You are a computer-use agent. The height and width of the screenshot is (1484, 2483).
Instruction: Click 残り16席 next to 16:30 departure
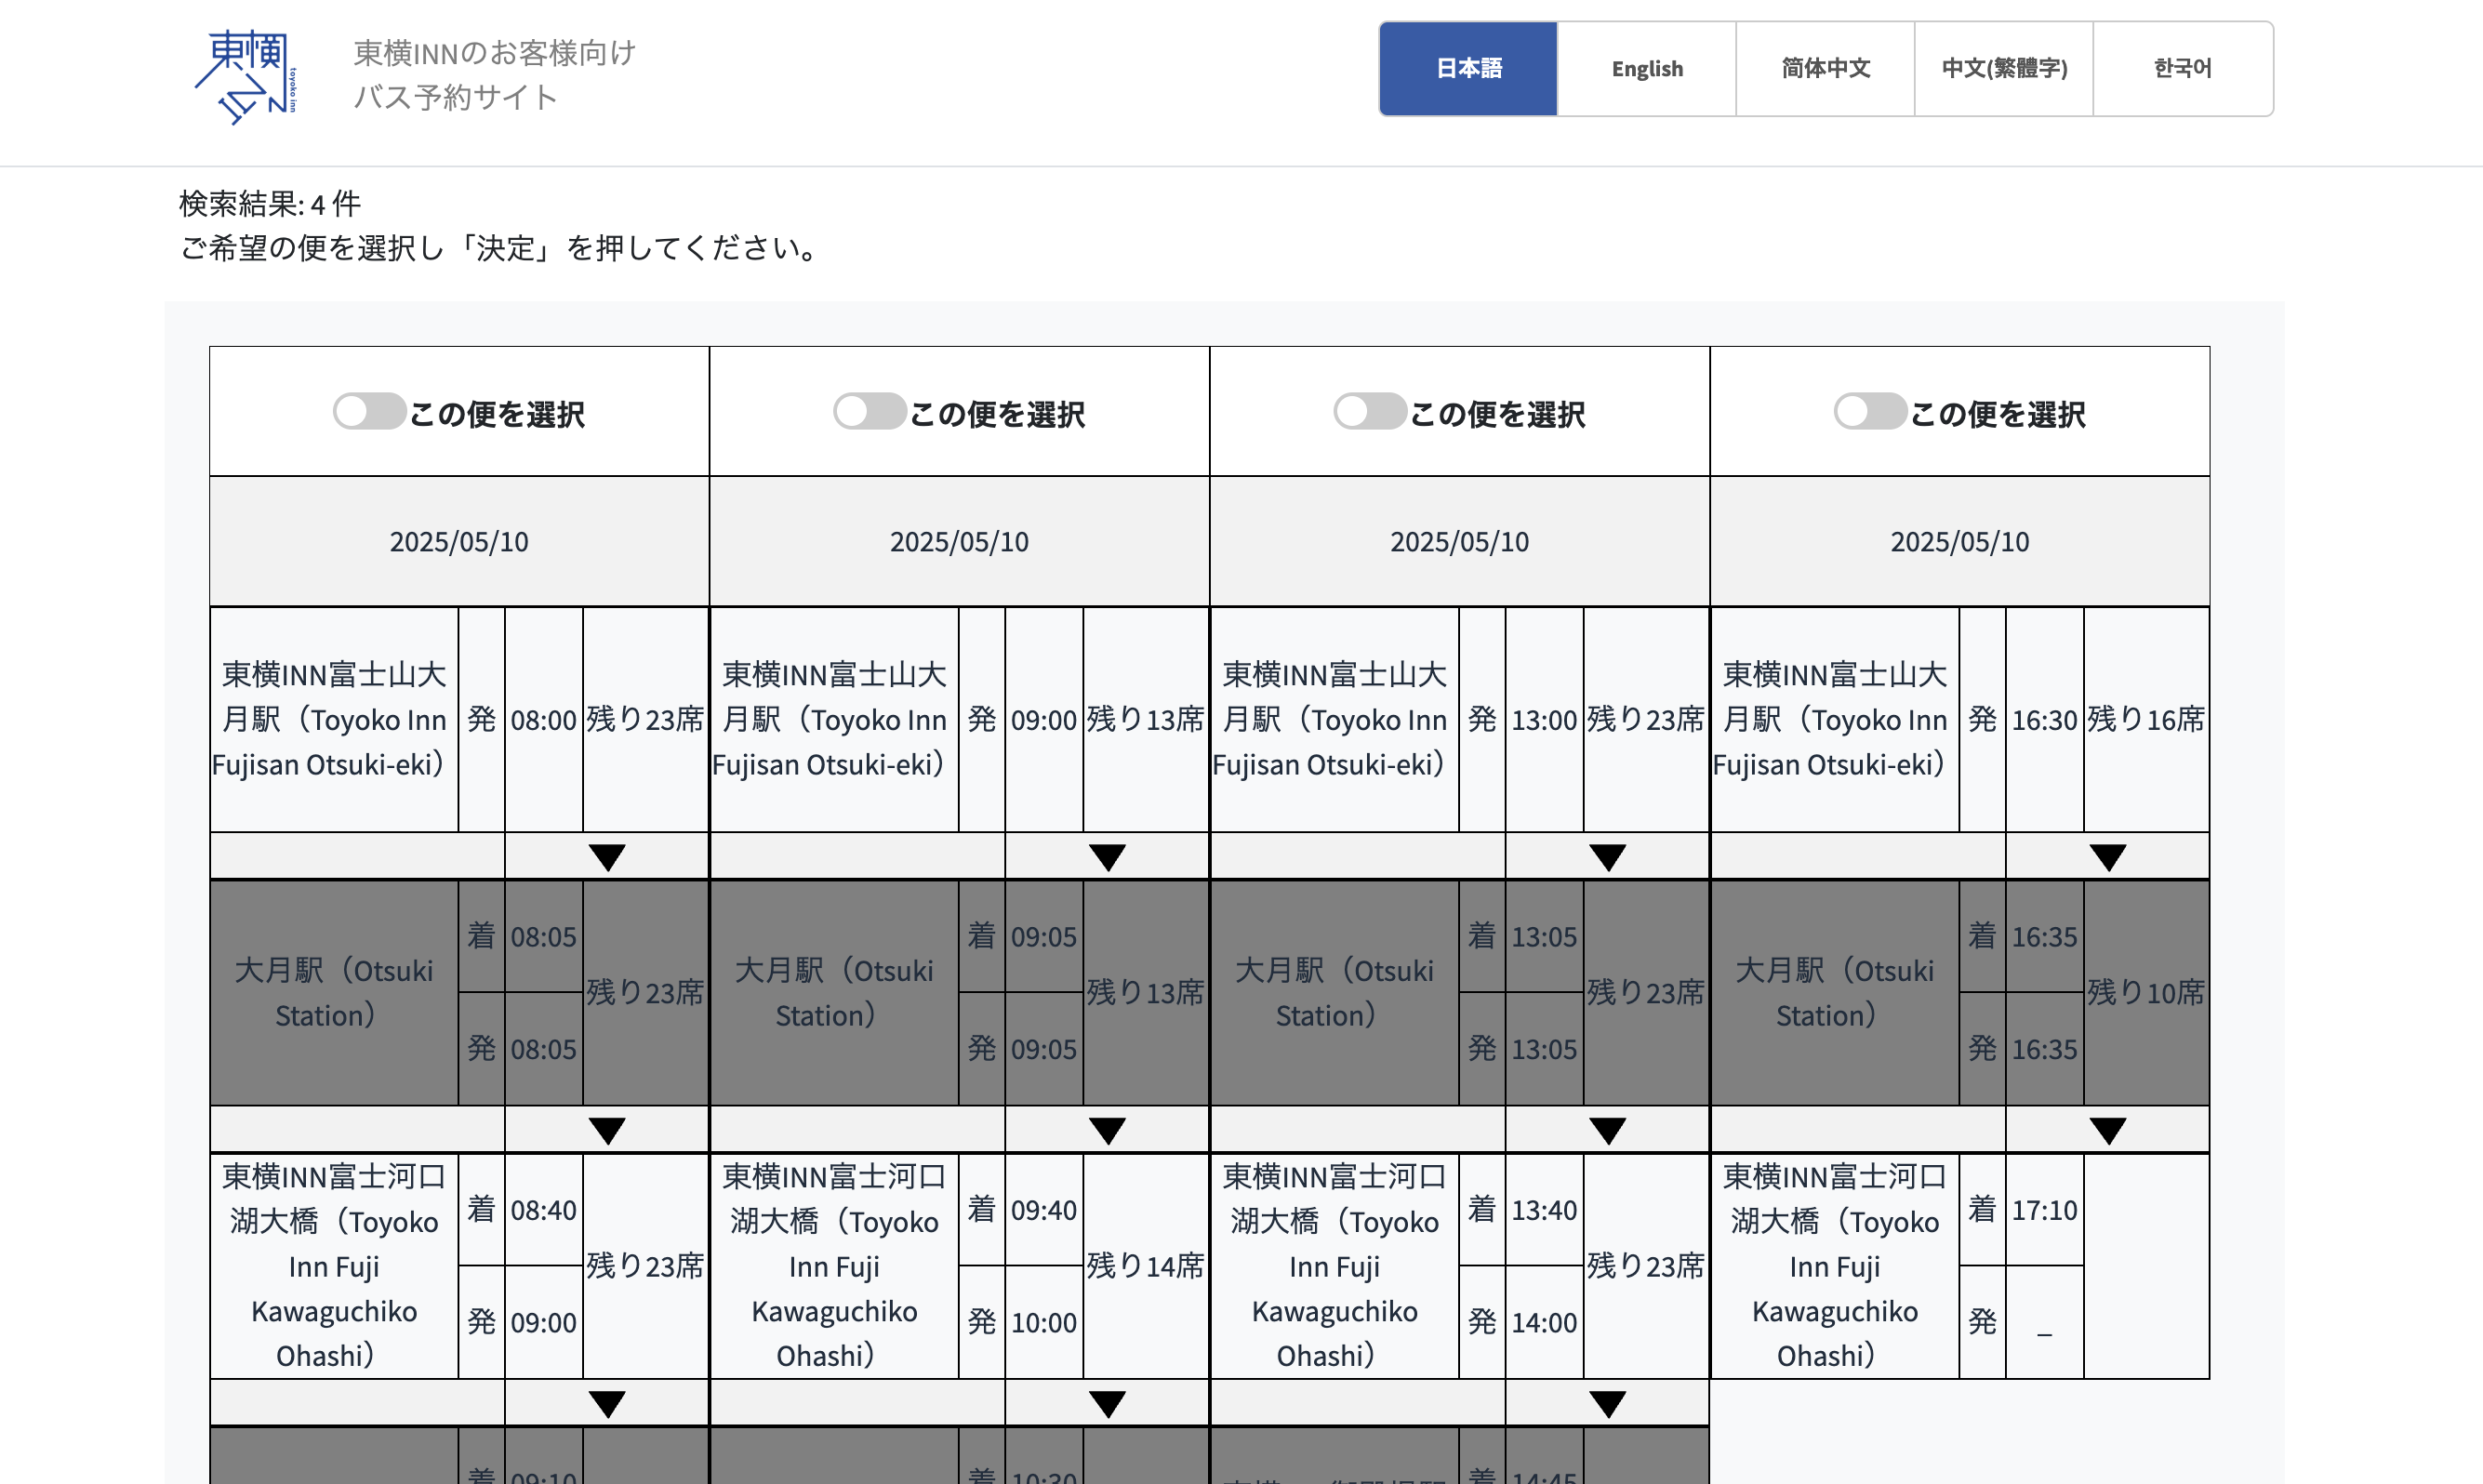coord(2146,719)
